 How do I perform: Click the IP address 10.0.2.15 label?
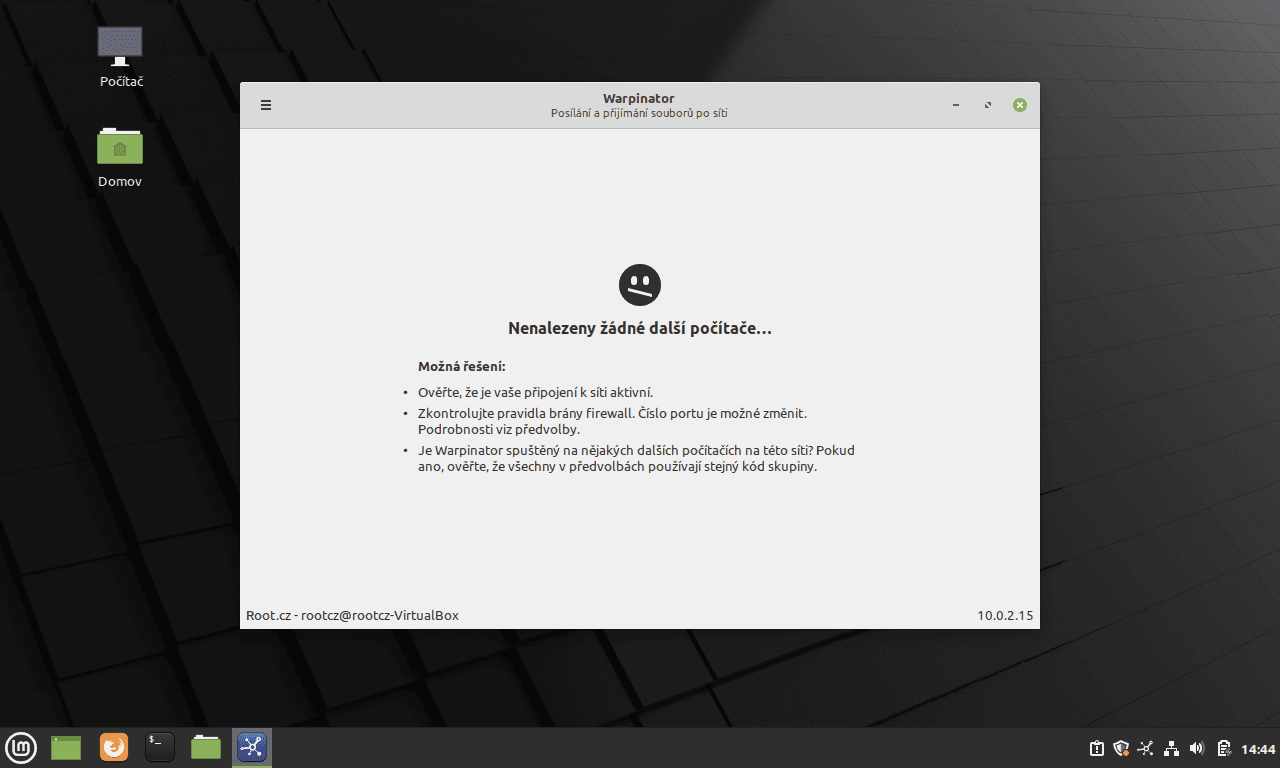click(x=1005, y=615)
